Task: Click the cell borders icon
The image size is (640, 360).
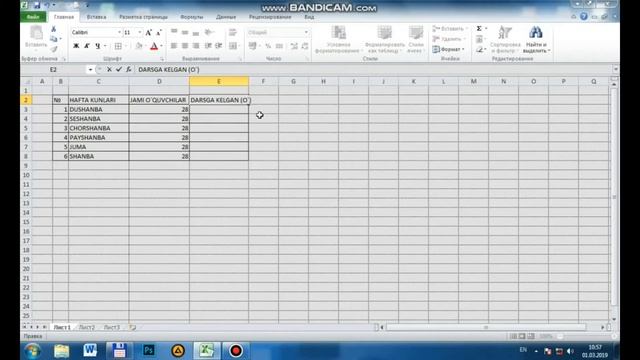Action: [118, 46]
